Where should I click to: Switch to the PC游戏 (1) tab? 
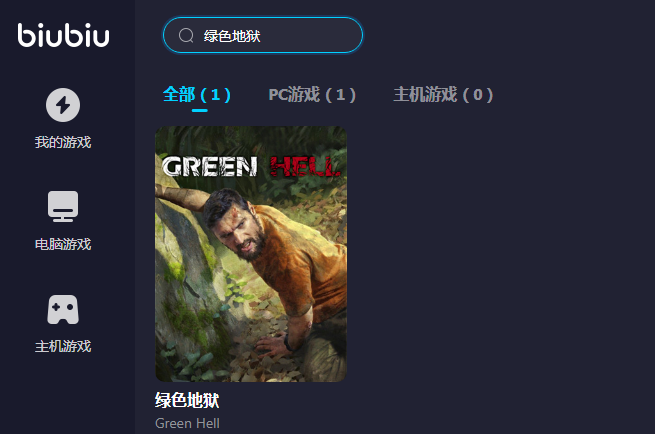312,94
